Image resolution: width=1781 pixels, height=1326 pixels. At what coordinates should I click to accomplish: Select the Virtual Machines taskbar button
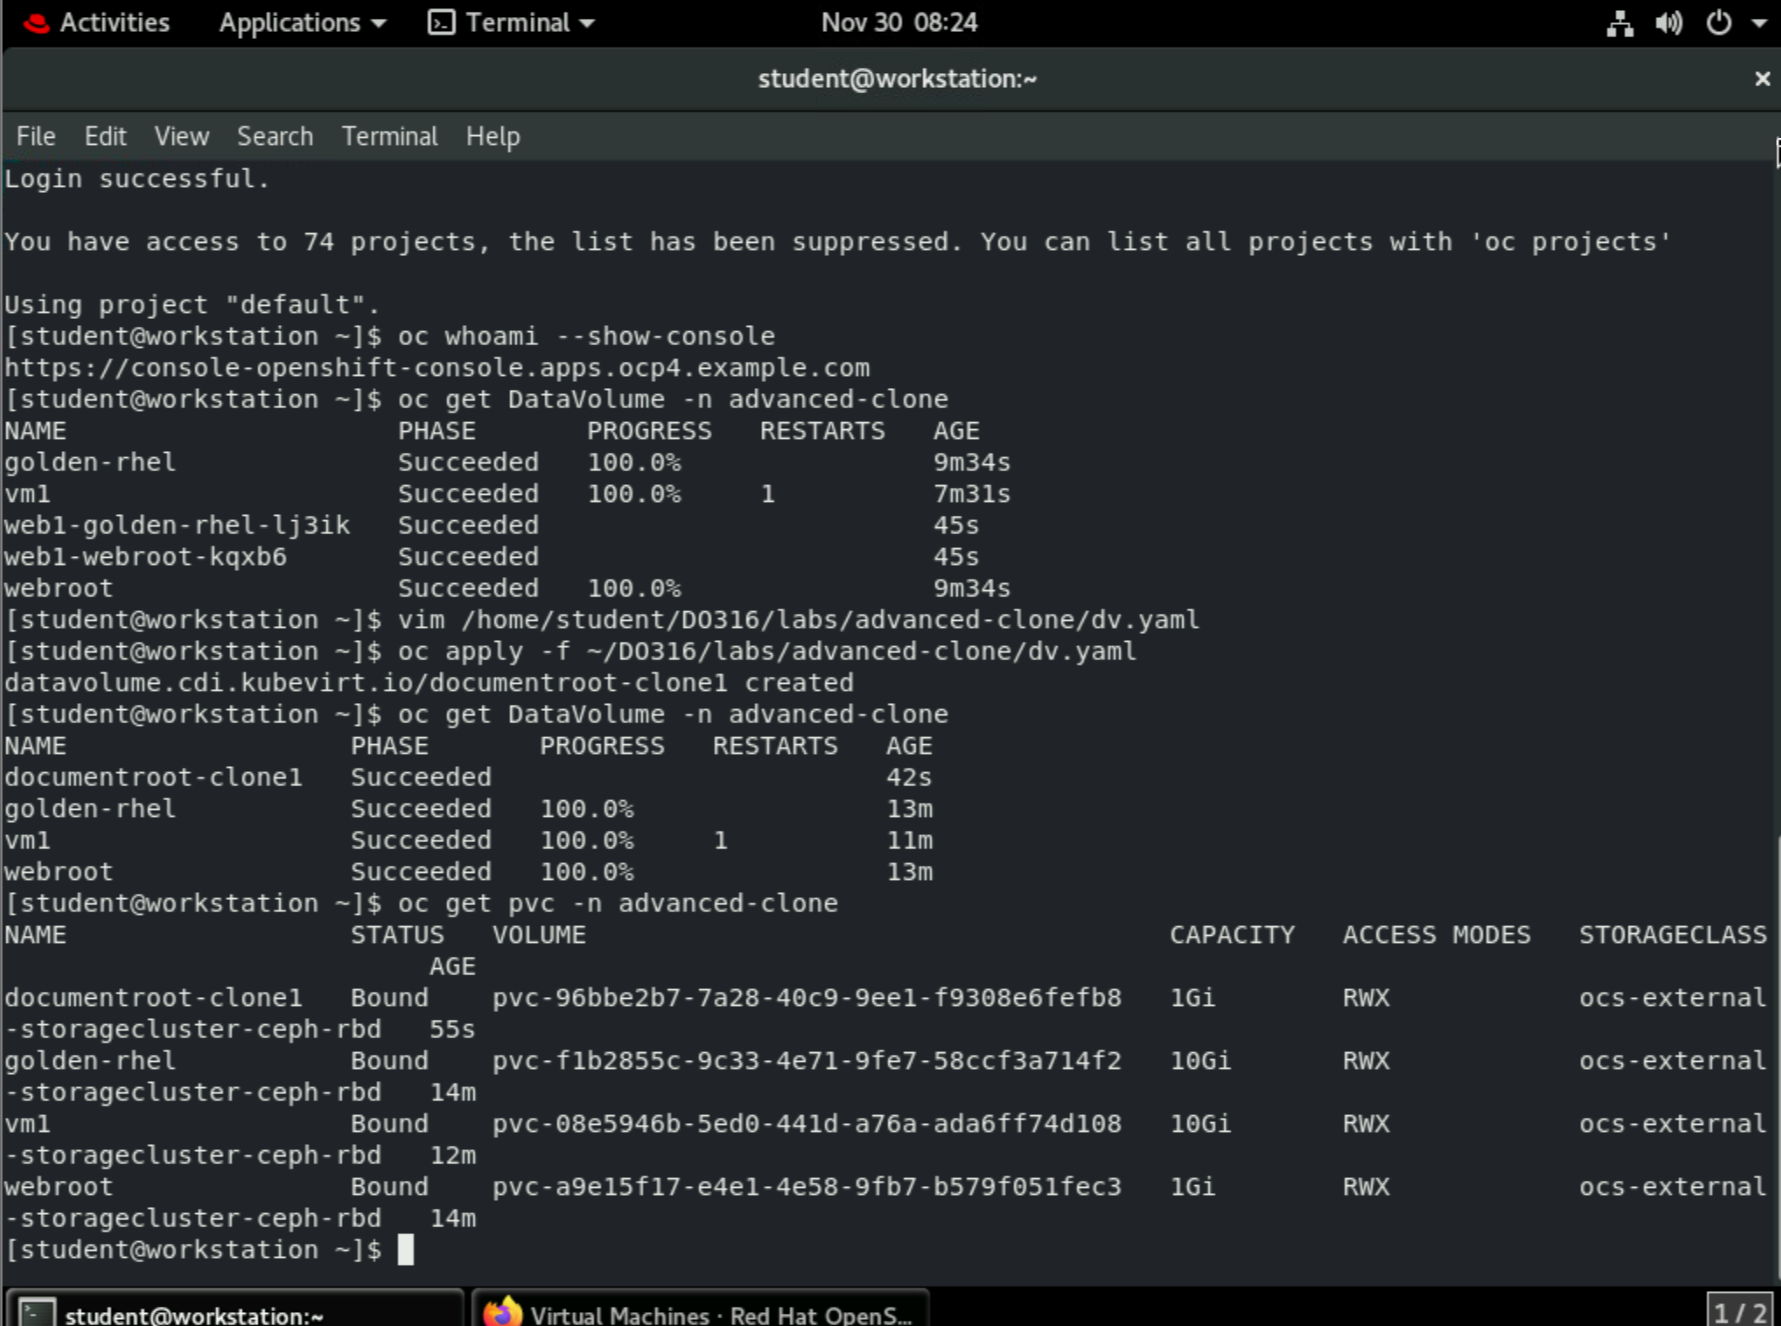pyautogui.click(x=700, y=1310)
